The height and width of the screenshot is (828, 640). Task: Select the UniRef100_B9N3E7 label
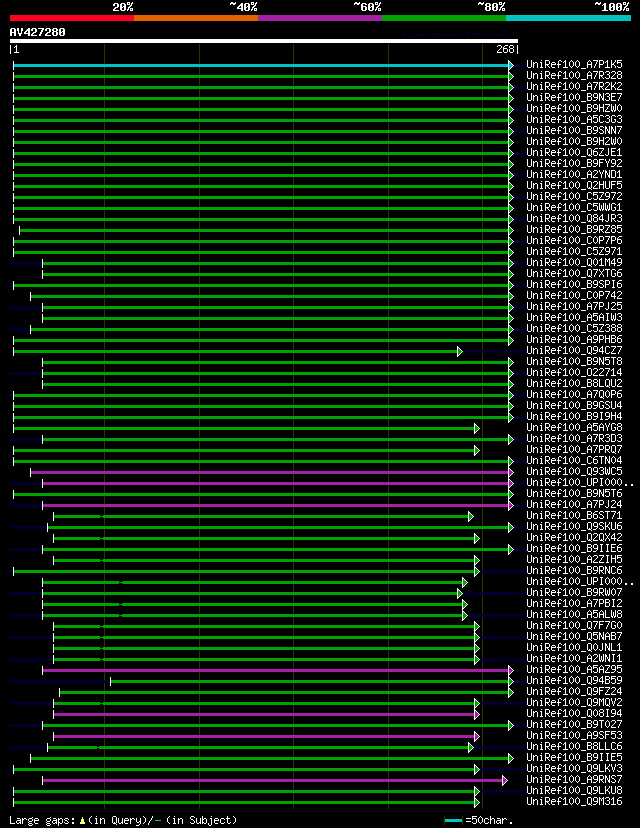click(574, 98)
